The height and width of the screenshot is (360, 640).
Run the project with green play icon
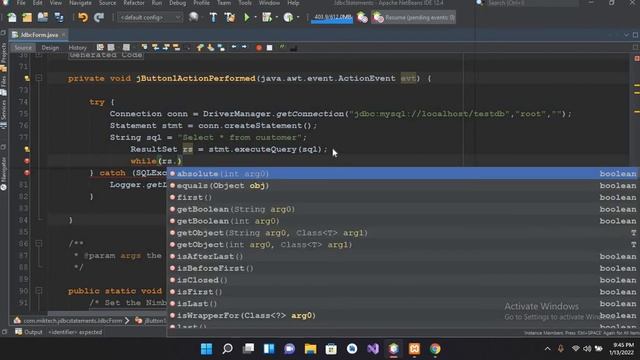pyautogui.click(x=247, y=18)
